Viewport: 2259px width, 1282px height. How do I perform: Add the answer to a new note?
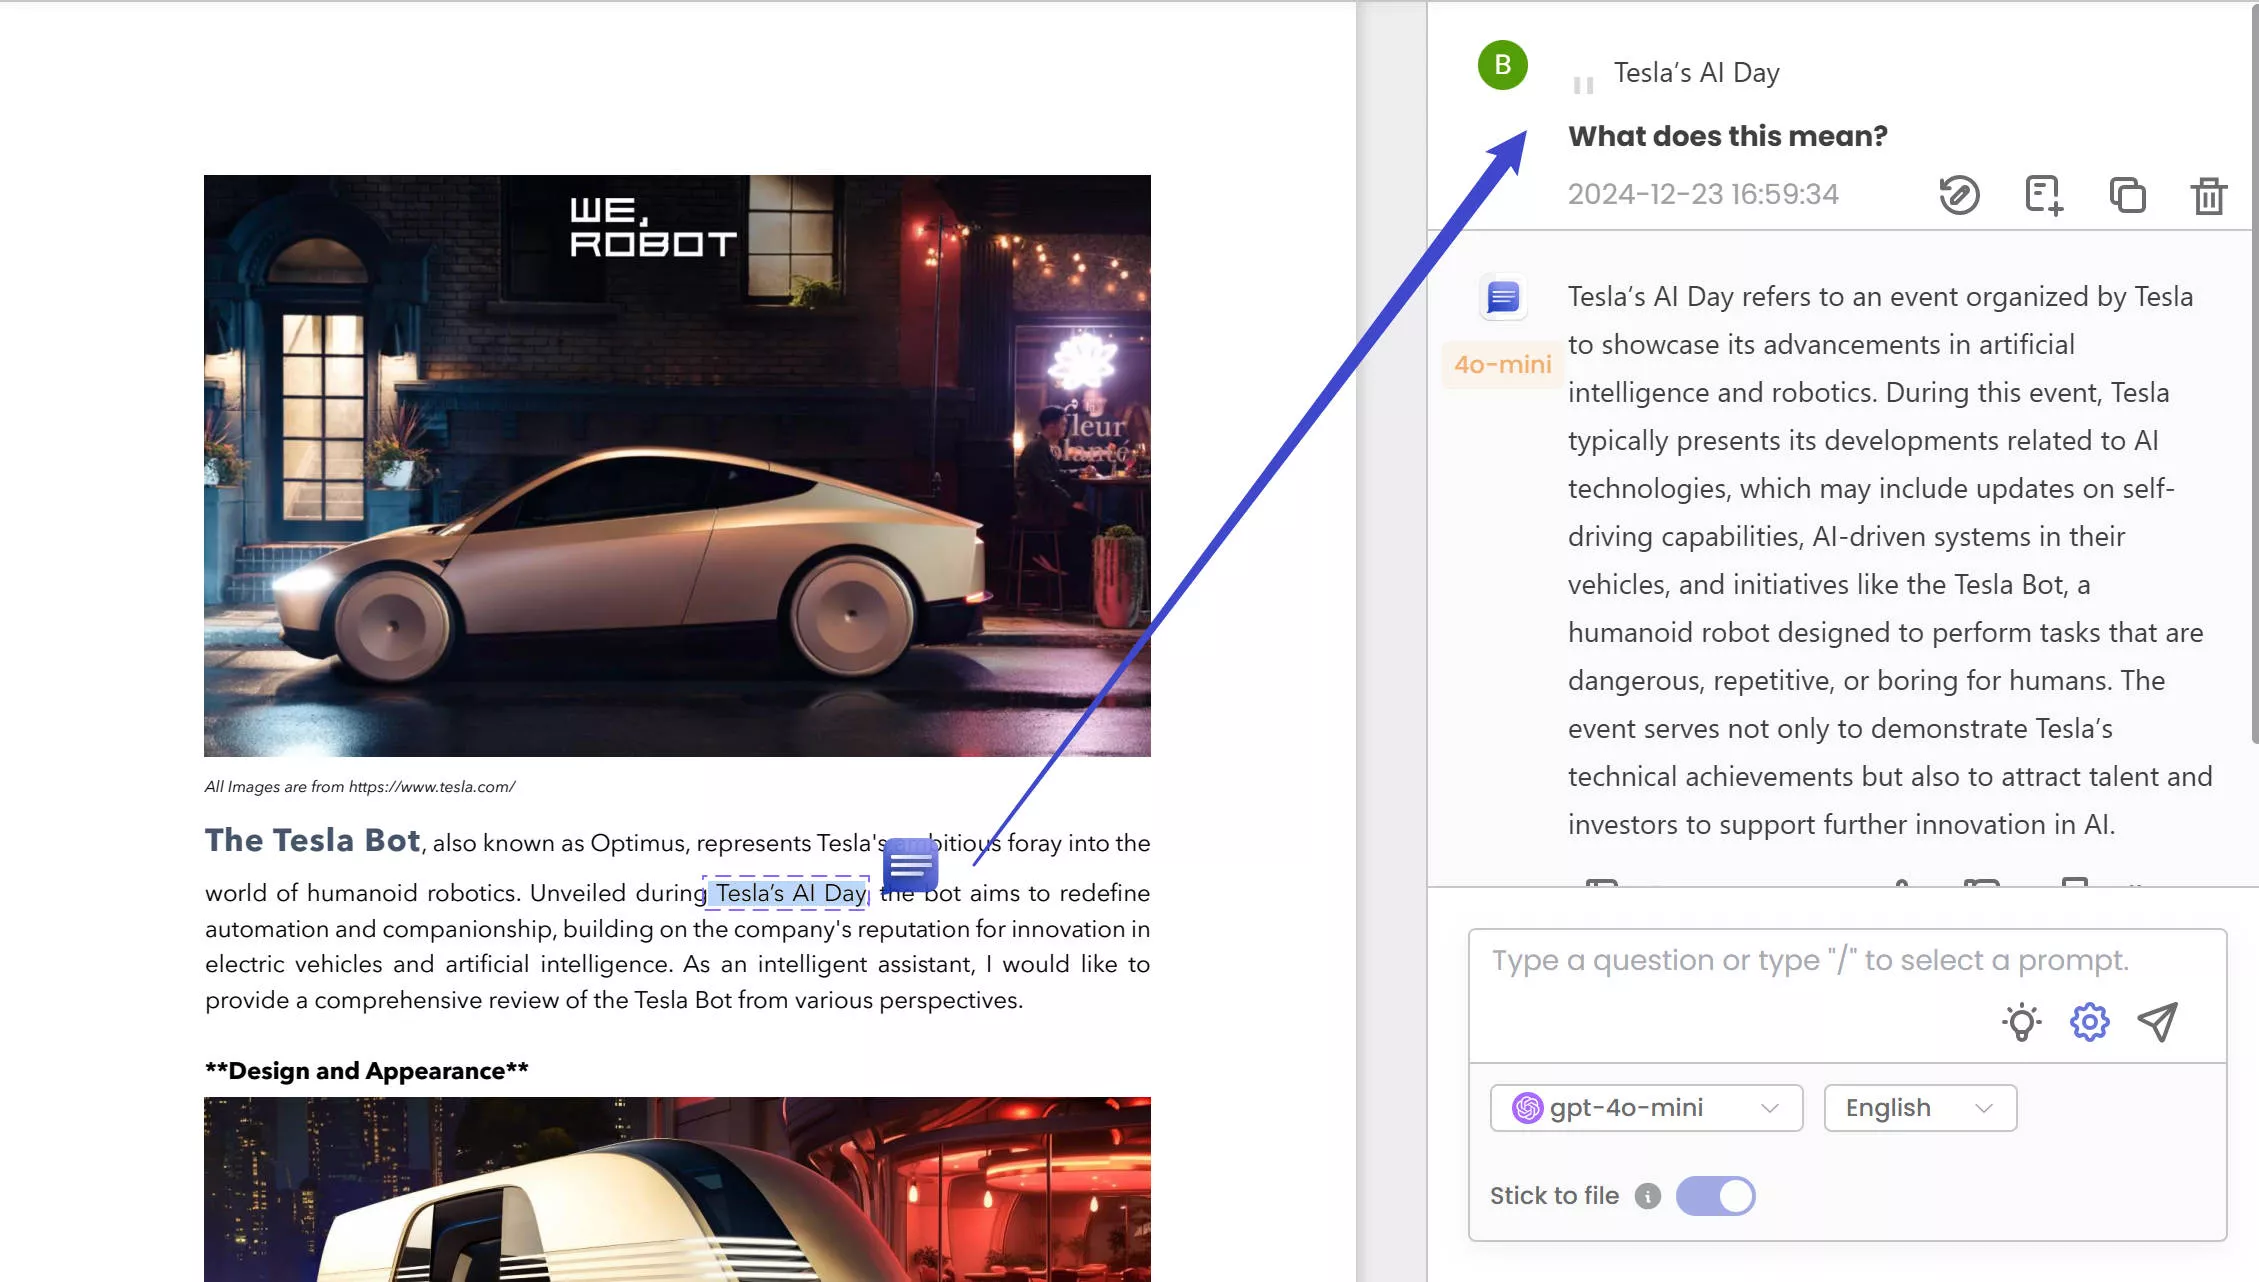[2042, 196]
